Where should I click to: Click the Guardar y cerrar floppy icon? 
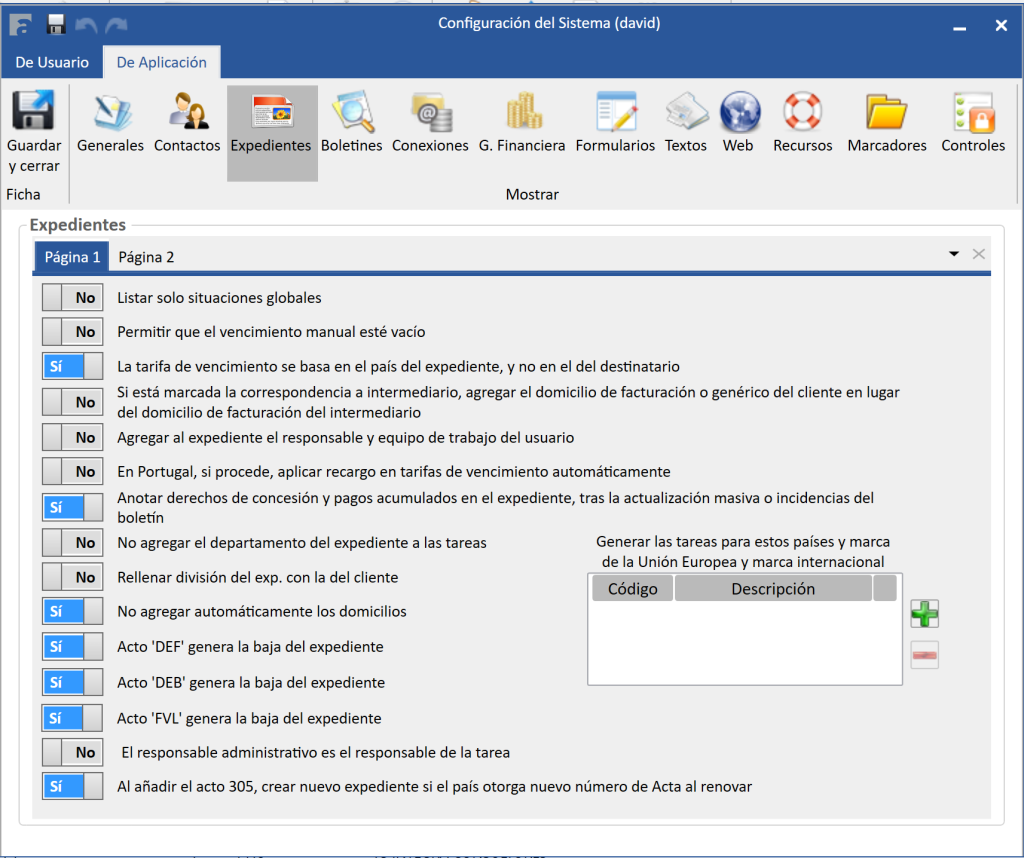tap(33, 112)
